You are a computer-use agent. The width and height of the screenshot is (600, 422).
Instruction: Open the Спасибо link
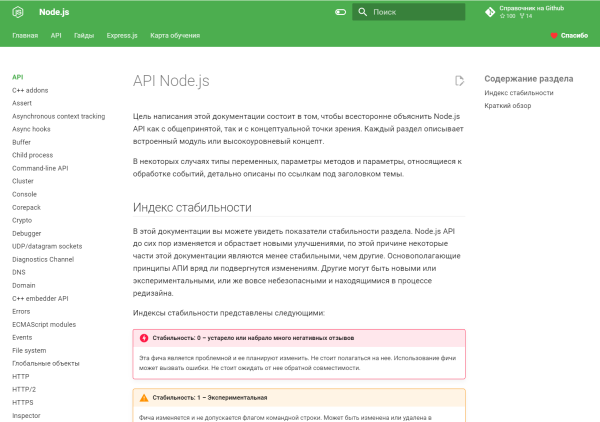pyautogui.click(x=574, y=36)
